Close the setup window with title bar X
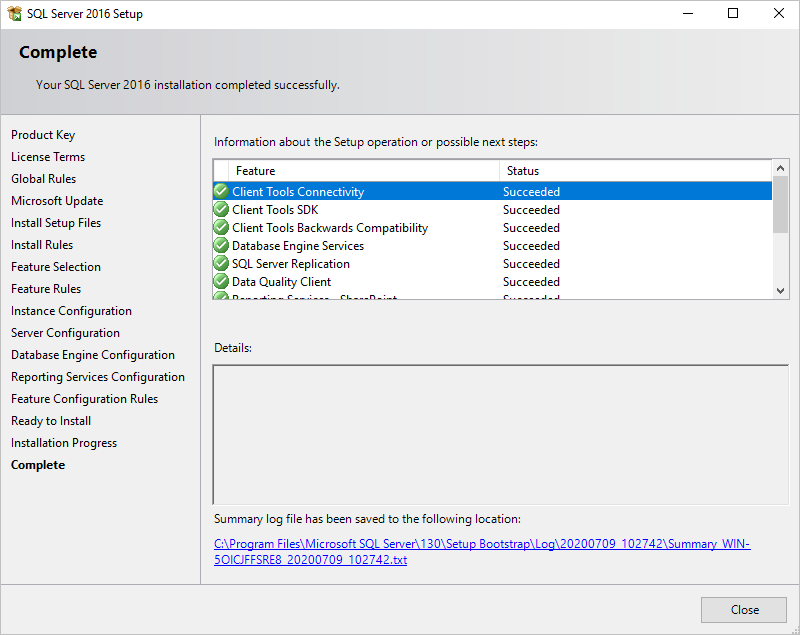800x635 pixels. (779, 13)
